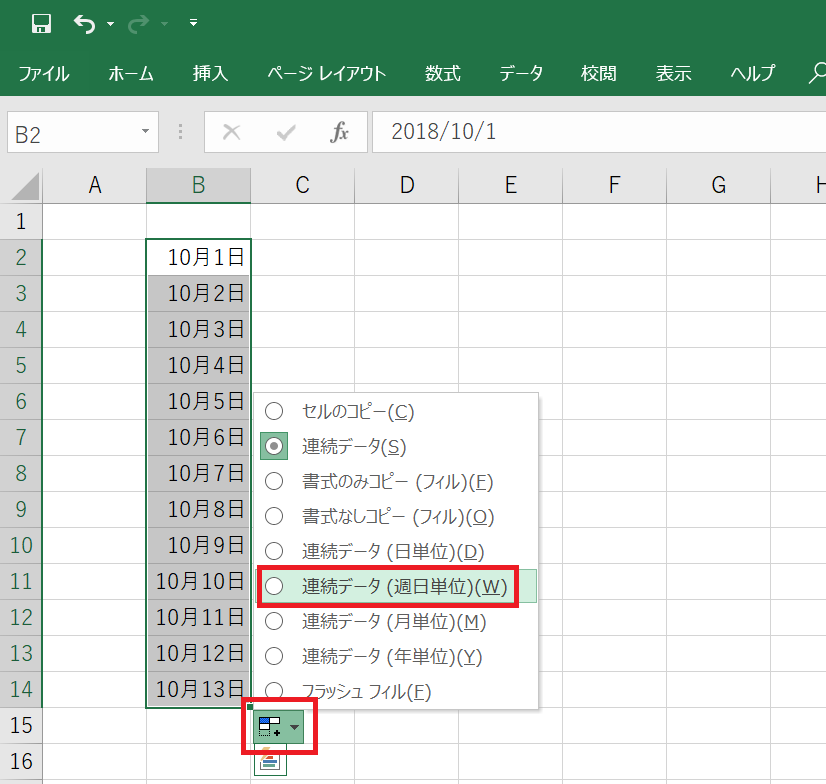This screenshot has width=826, height=784.
Task: Open the Customize Quick Access Toolbar dropdown
Action: pos(193,23)
